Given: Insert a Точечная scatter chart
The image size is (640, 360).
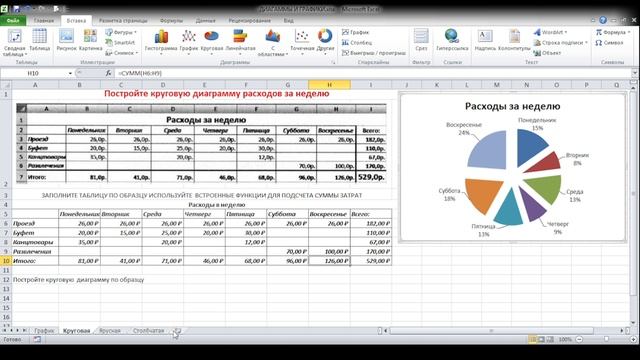Looking at the screenshot, I should click(x=302, y=42).
